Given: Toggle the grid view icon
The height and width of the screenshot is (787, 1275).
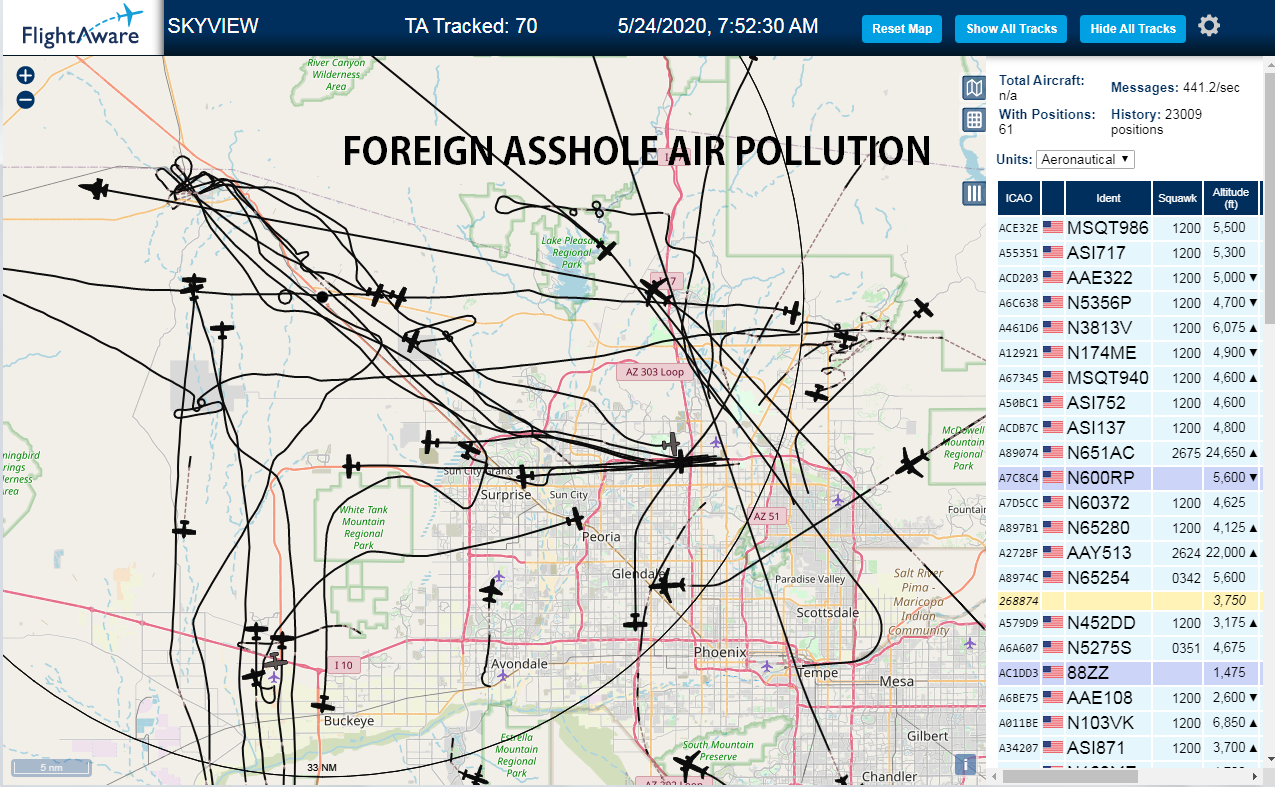Looking at the screenshot, I should coord(974,120).
